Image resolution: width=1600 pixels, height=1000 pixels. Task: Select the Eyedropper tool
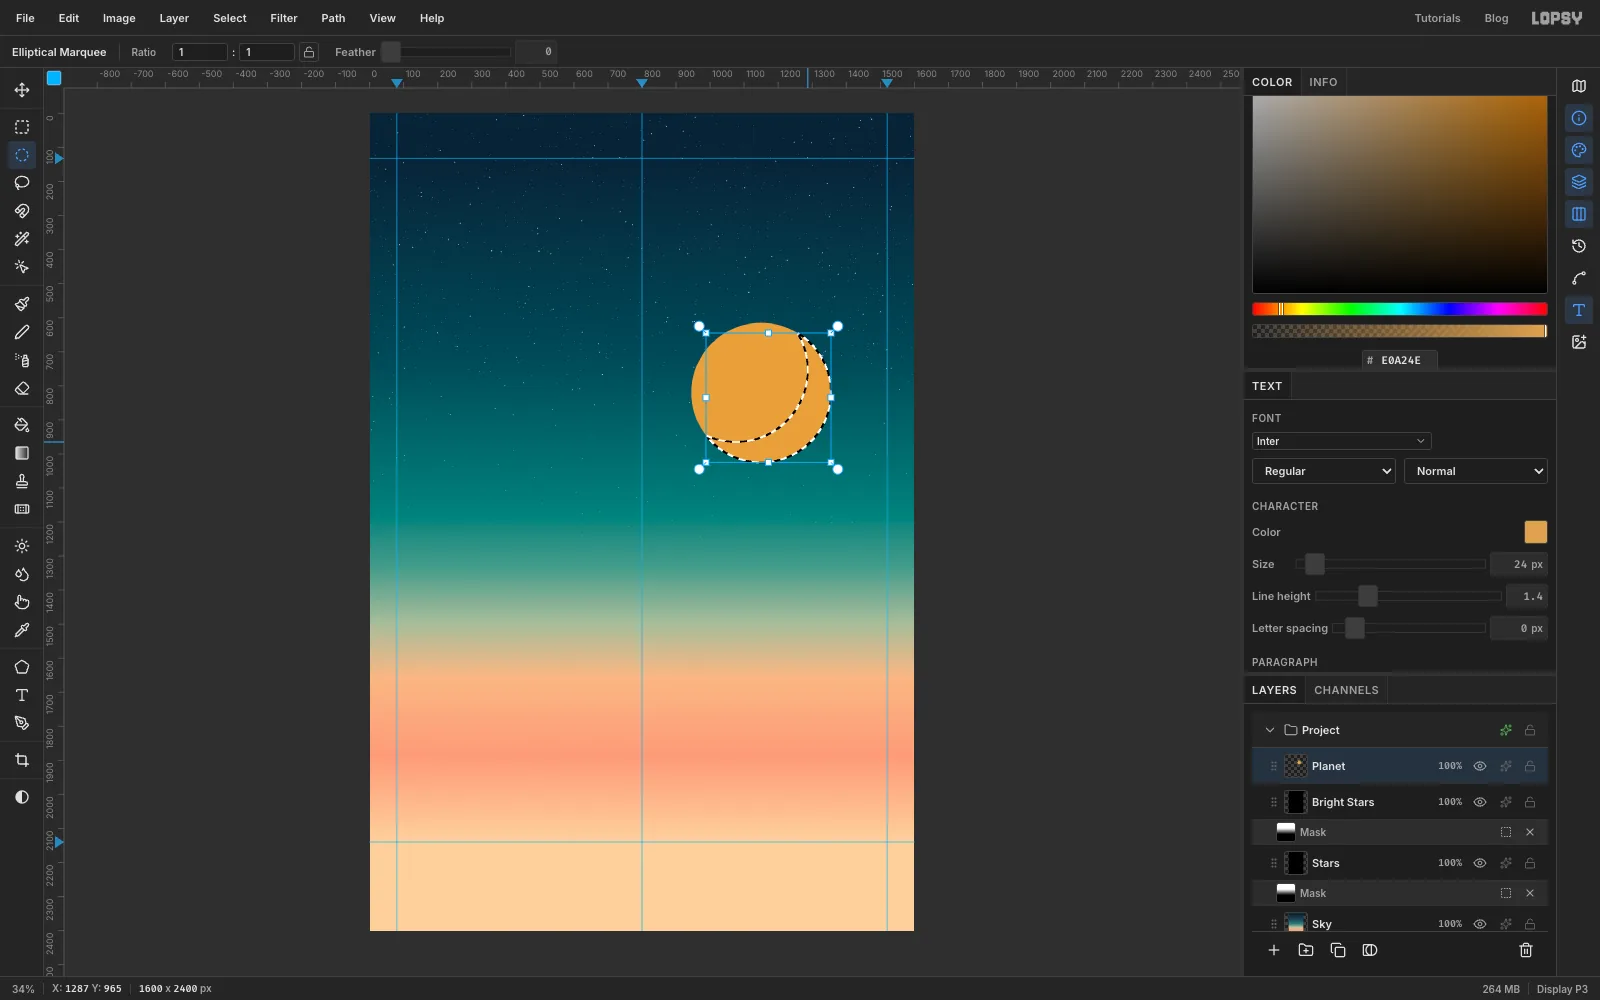point(21,630)
